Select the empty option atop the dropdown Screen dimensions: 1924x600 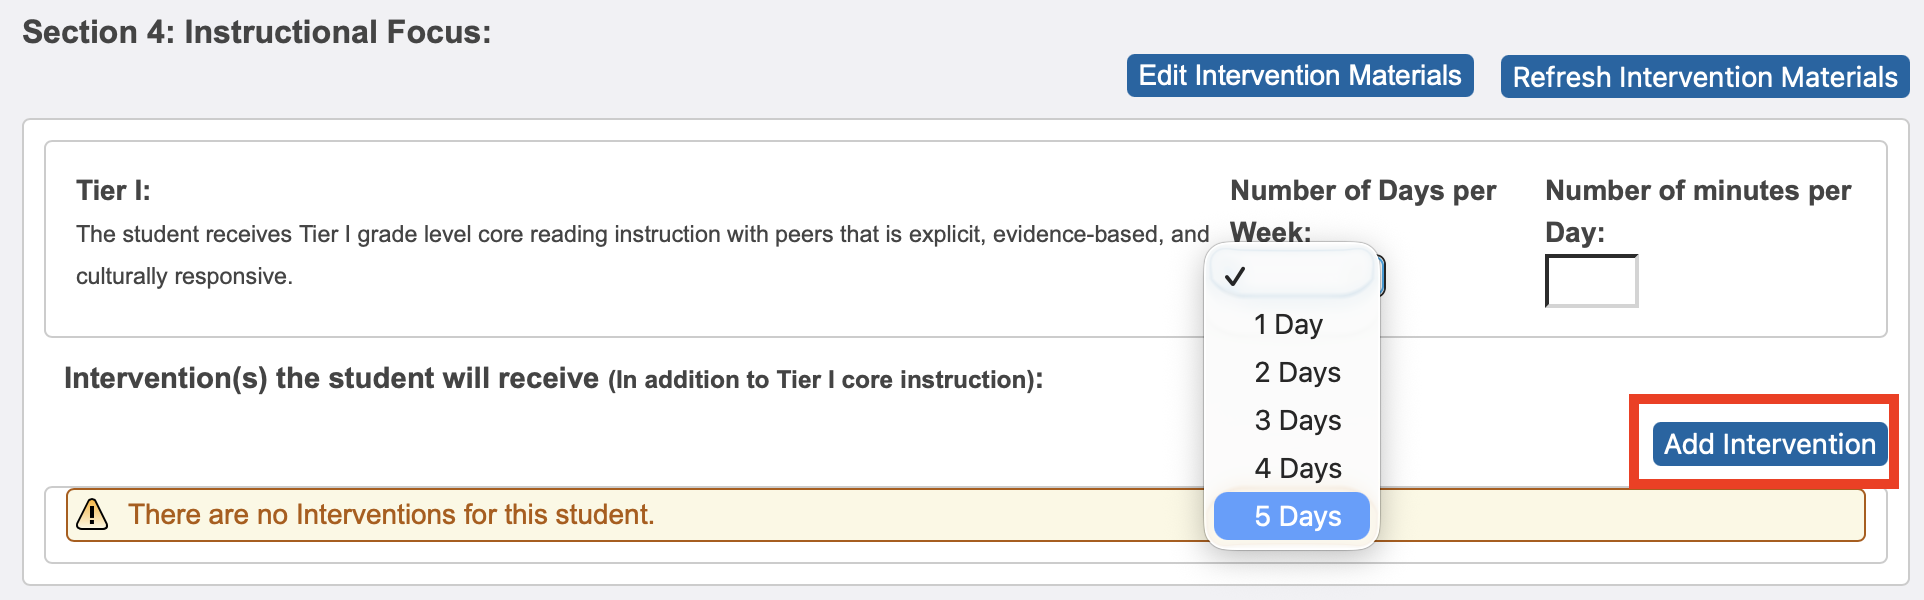click(1291, 278)
